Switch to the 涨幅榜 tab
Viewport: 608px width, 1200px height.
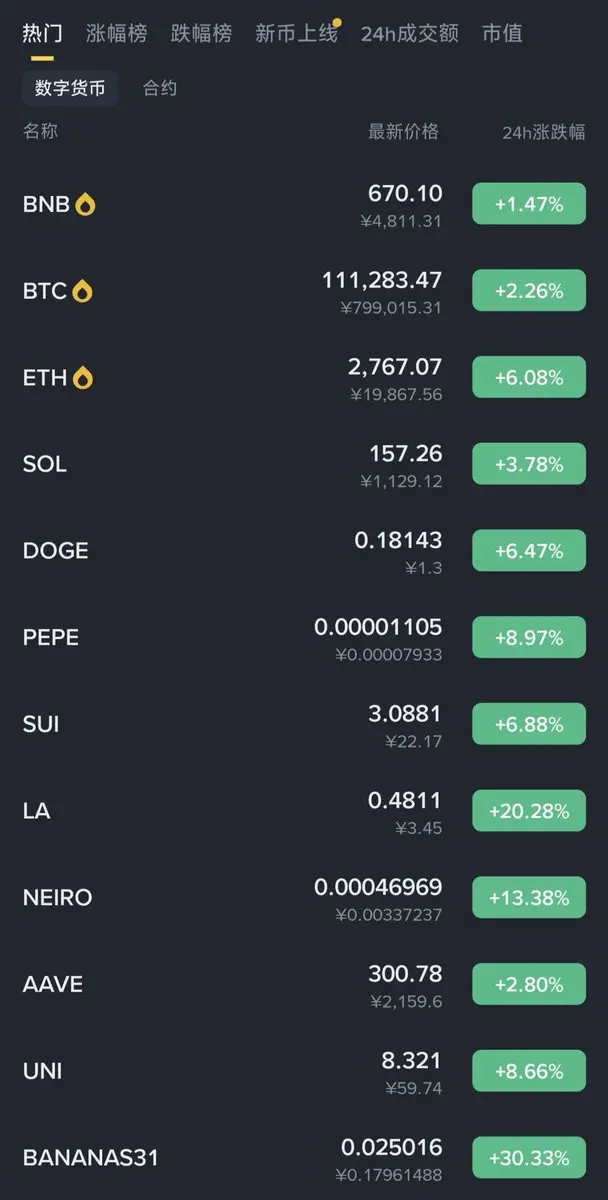click(117, 33)
